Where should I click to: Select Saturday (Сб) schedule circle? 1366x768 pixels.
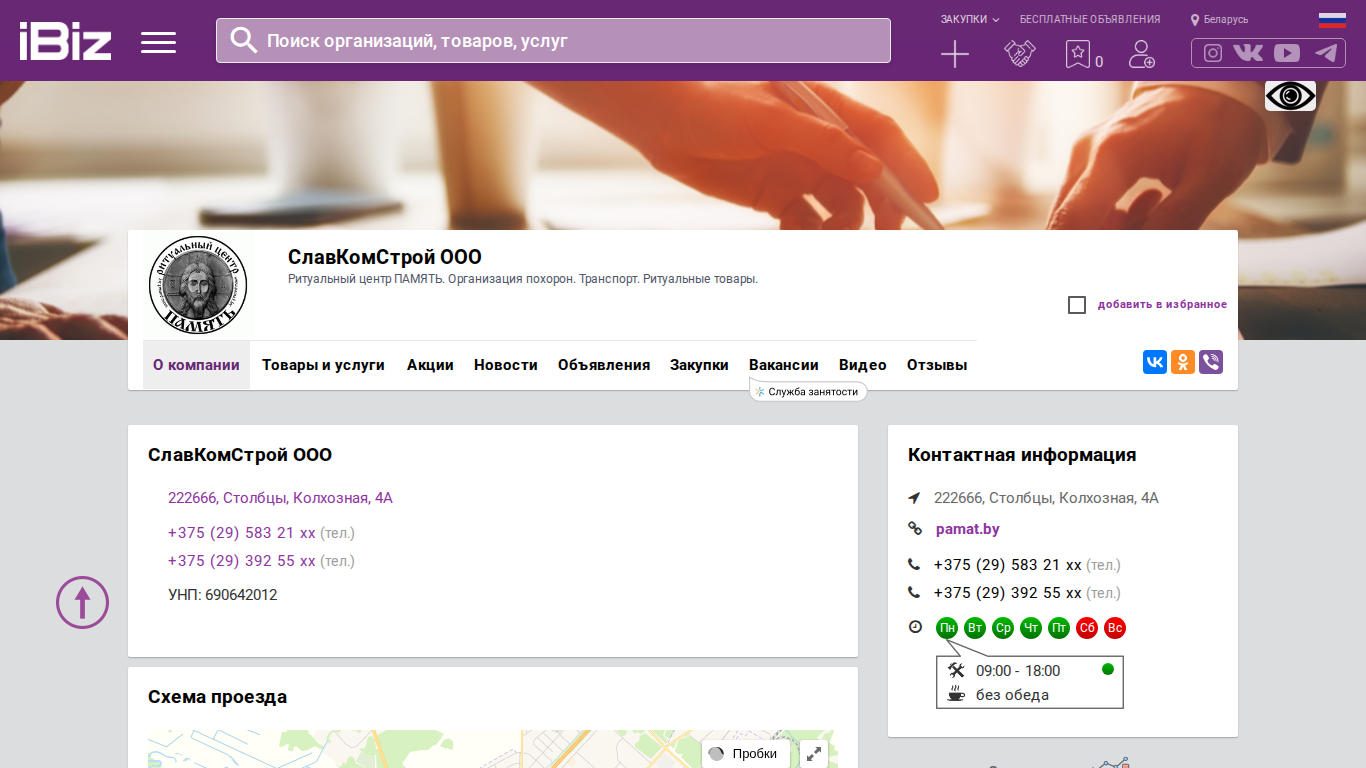click(x=1087, y=628)
